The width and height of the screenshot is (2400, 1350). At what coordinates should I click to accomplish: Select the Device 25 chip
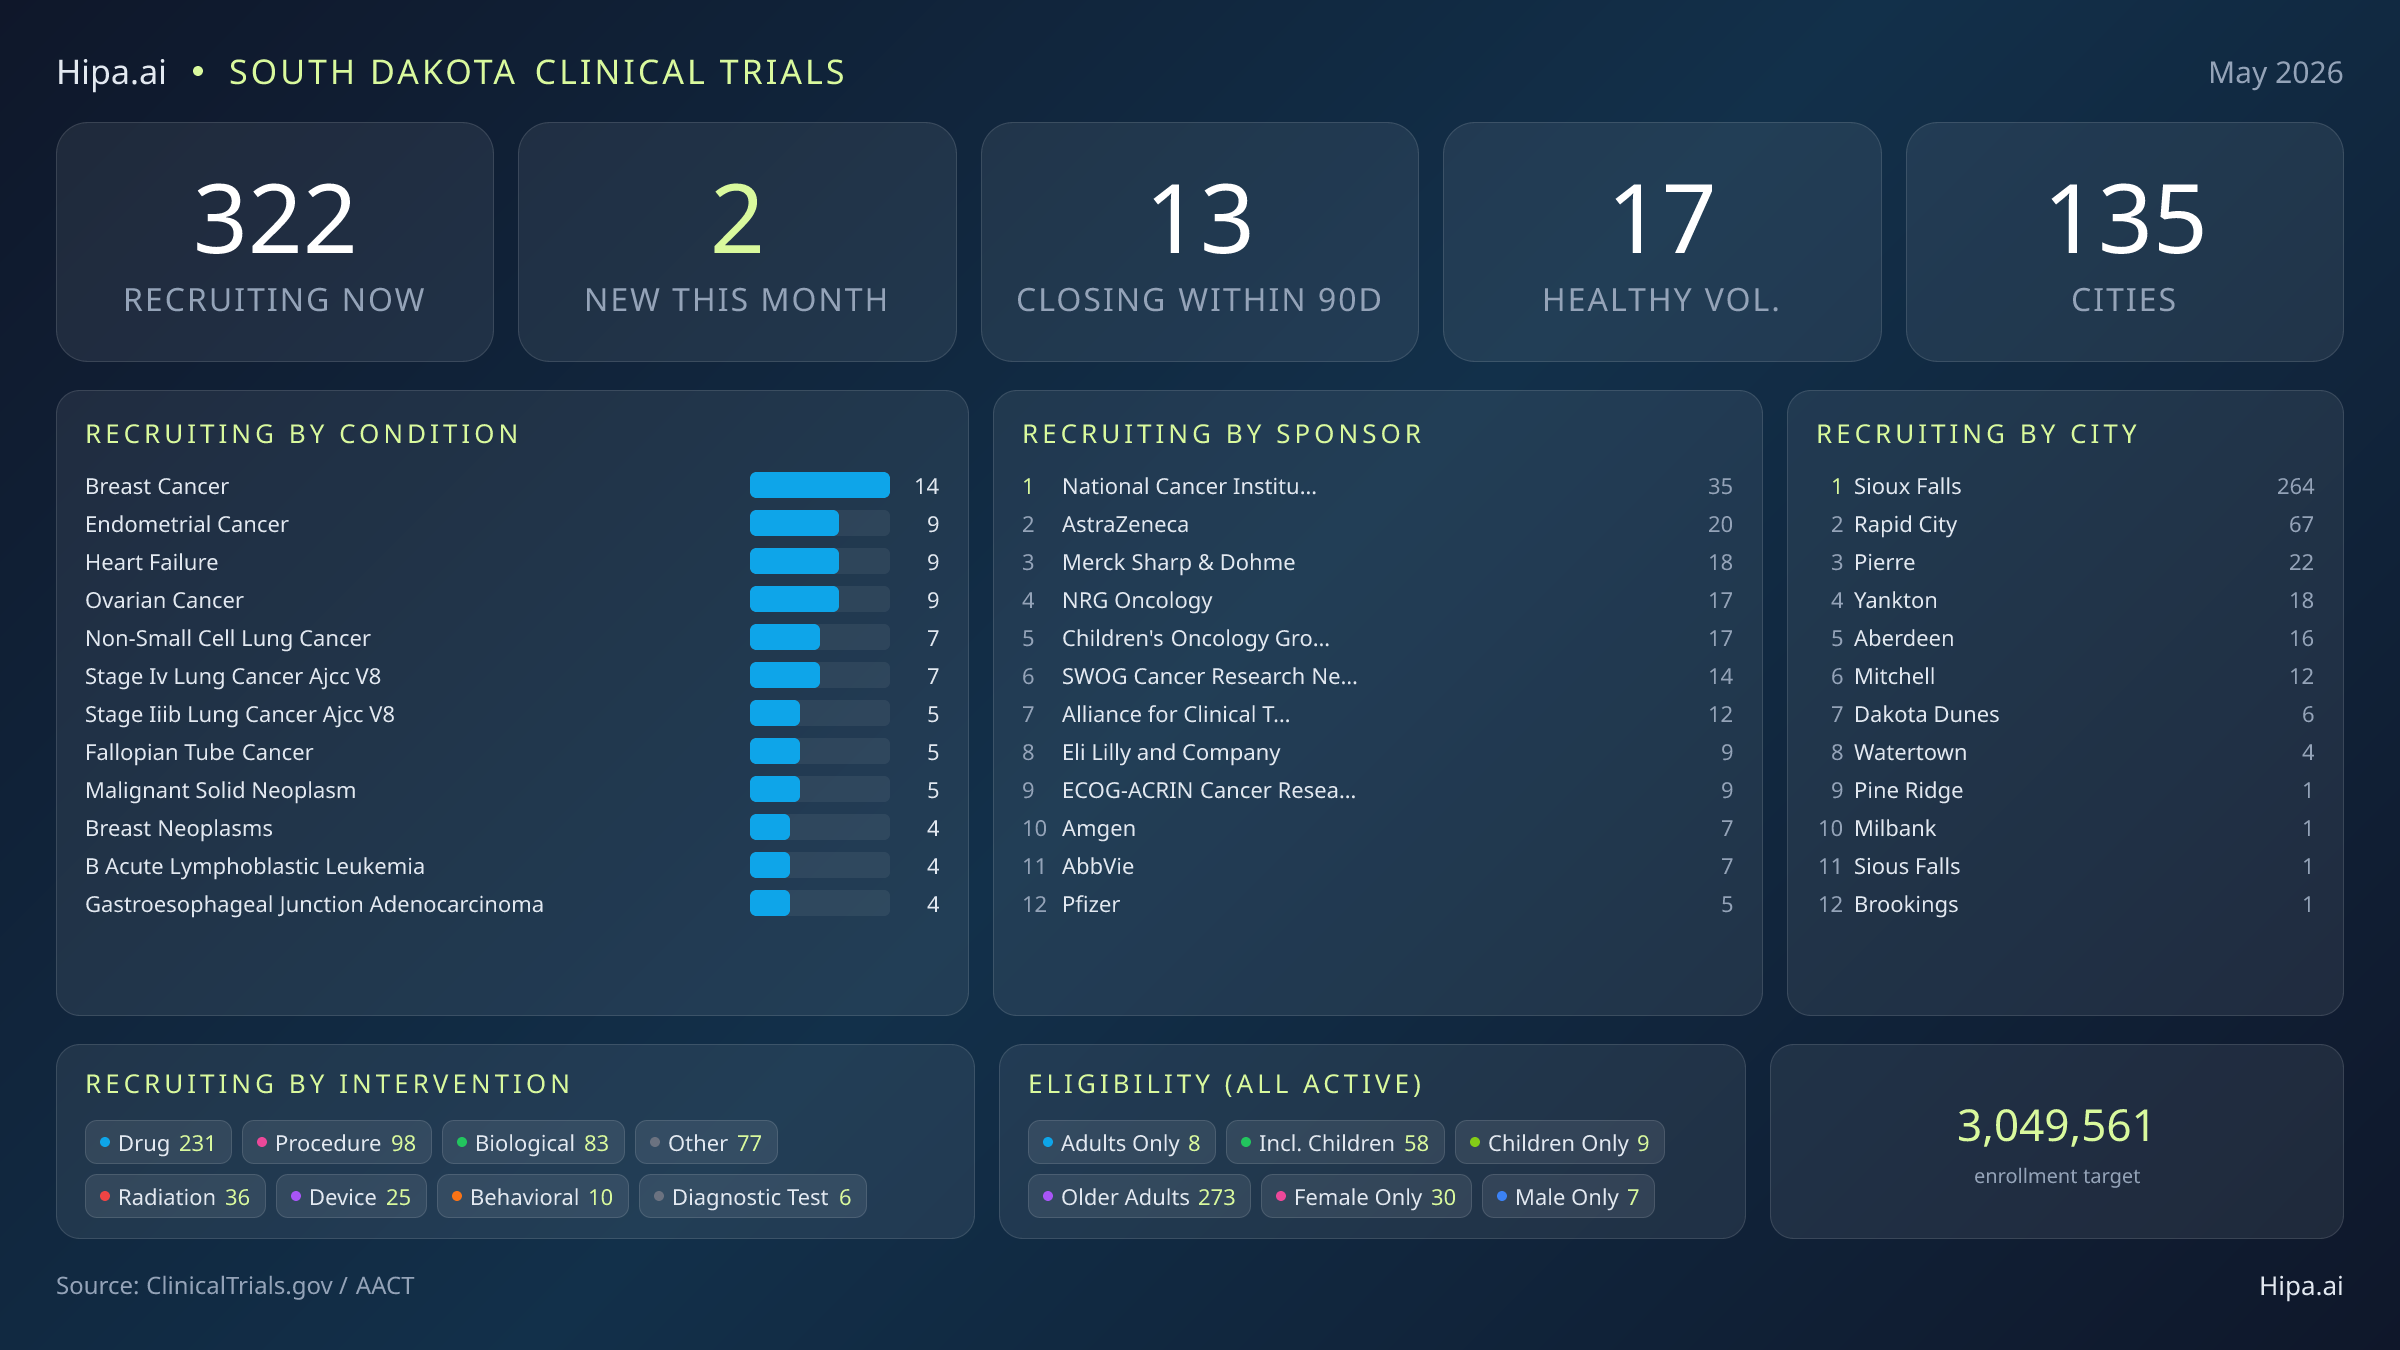click(x=351, y=1196)
